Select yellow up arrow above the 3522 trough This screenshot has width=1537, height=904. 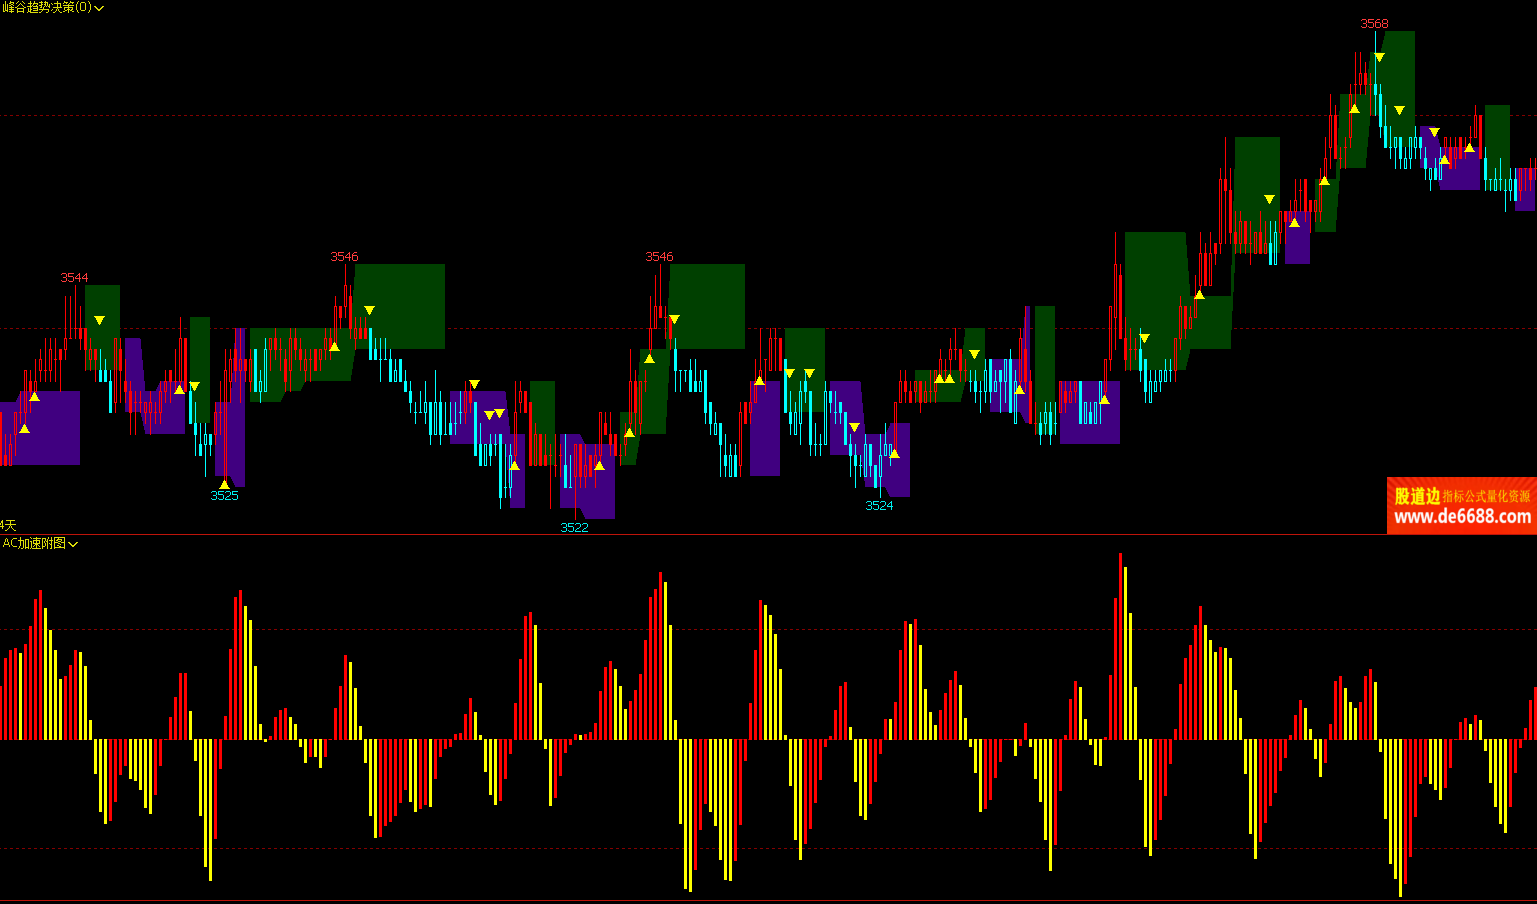(x=599, y=465)
